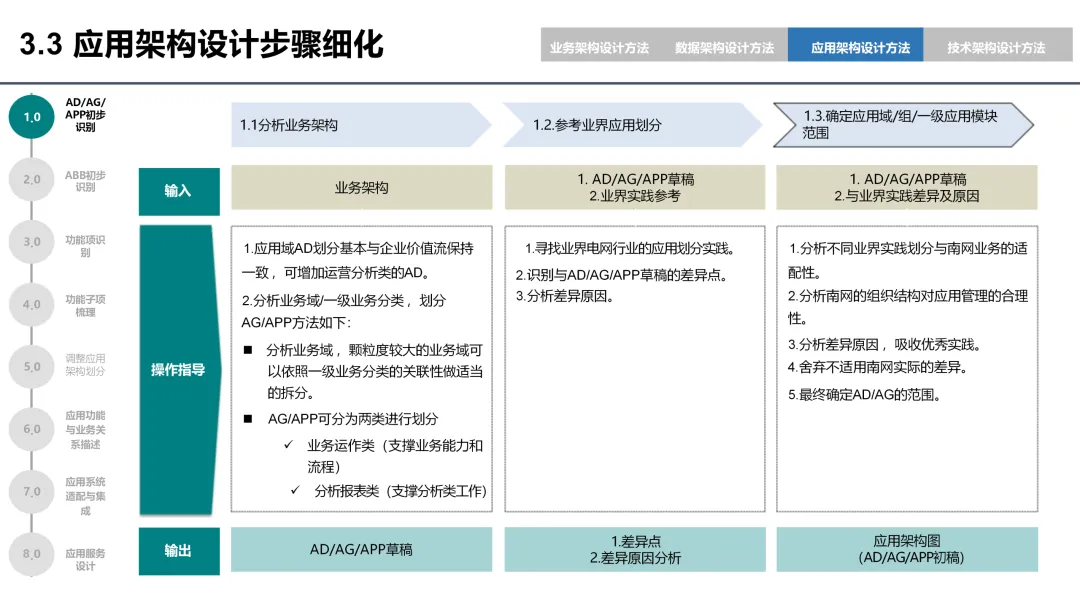The height and width of the screenshot is (608, 1080).
Task: Click text 1.寻找业界电网行业的应用划分实践
Action: coord(630,249)
